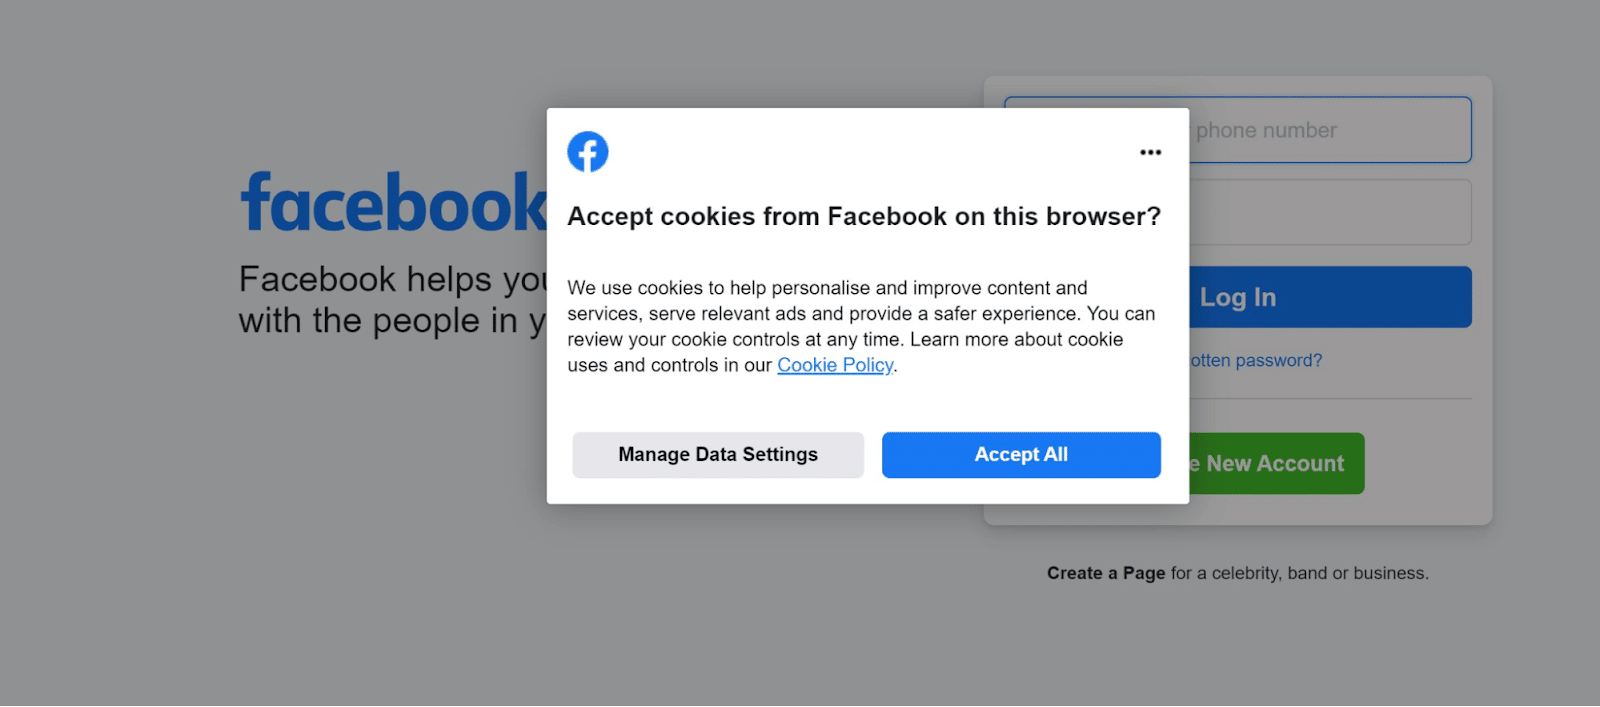Open Manage Data Settings
Viewport: 1600px width, 707px height.
pos(717,454)
